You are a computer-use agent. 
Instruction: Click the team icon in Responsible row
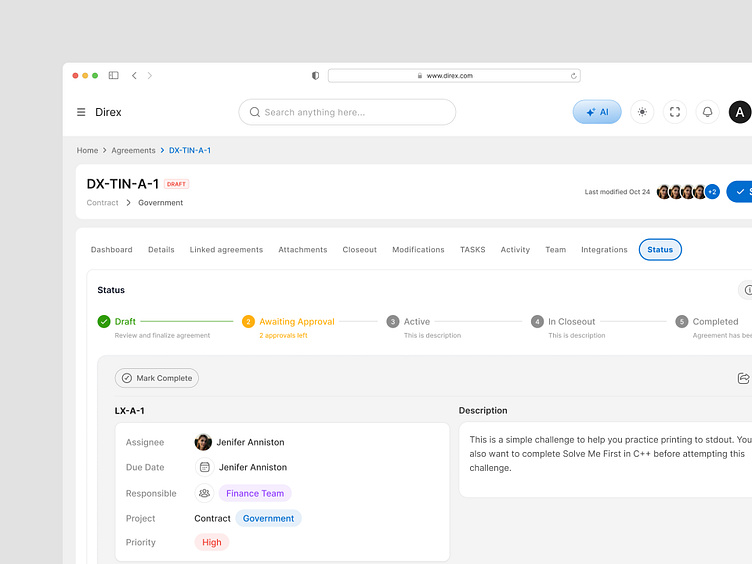[x=205, y=493]
